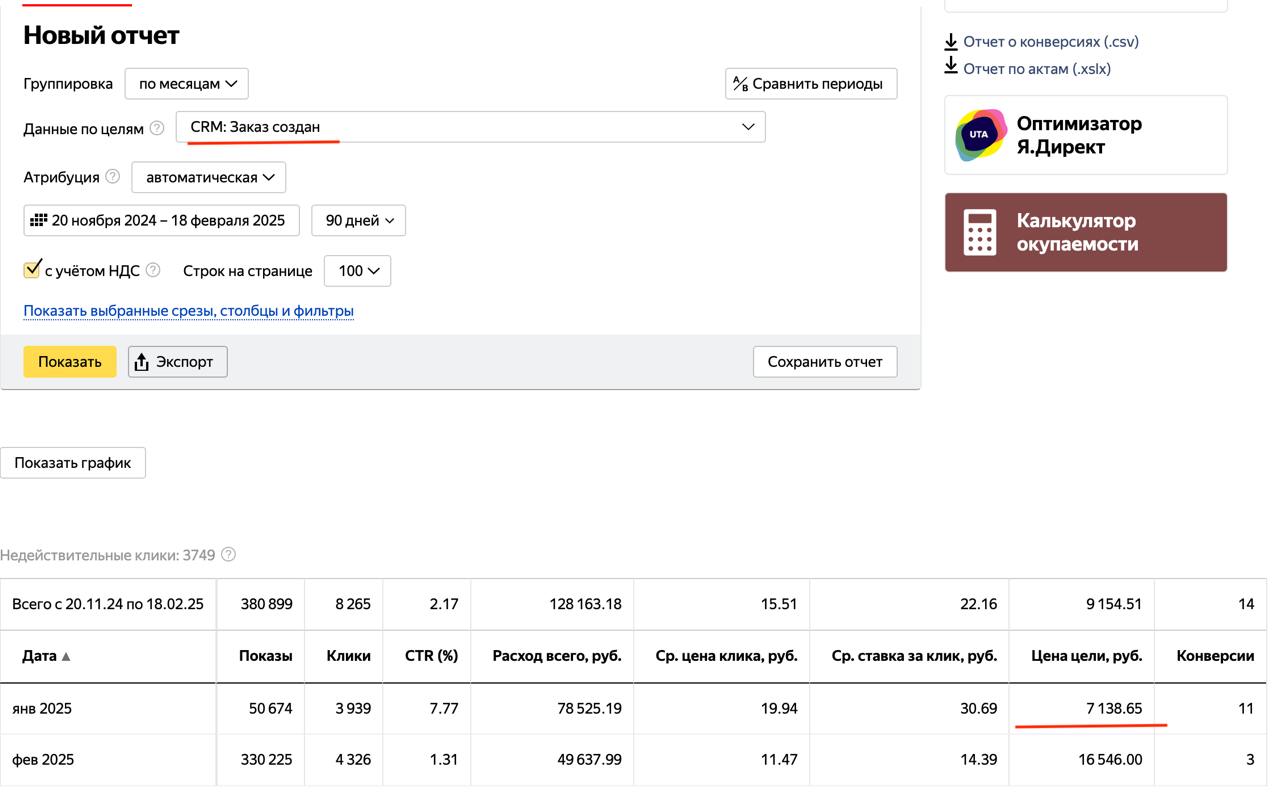The image size is (1280, 795).
Task: Open help icon next to Атрибуция
Action: [113, 177]
